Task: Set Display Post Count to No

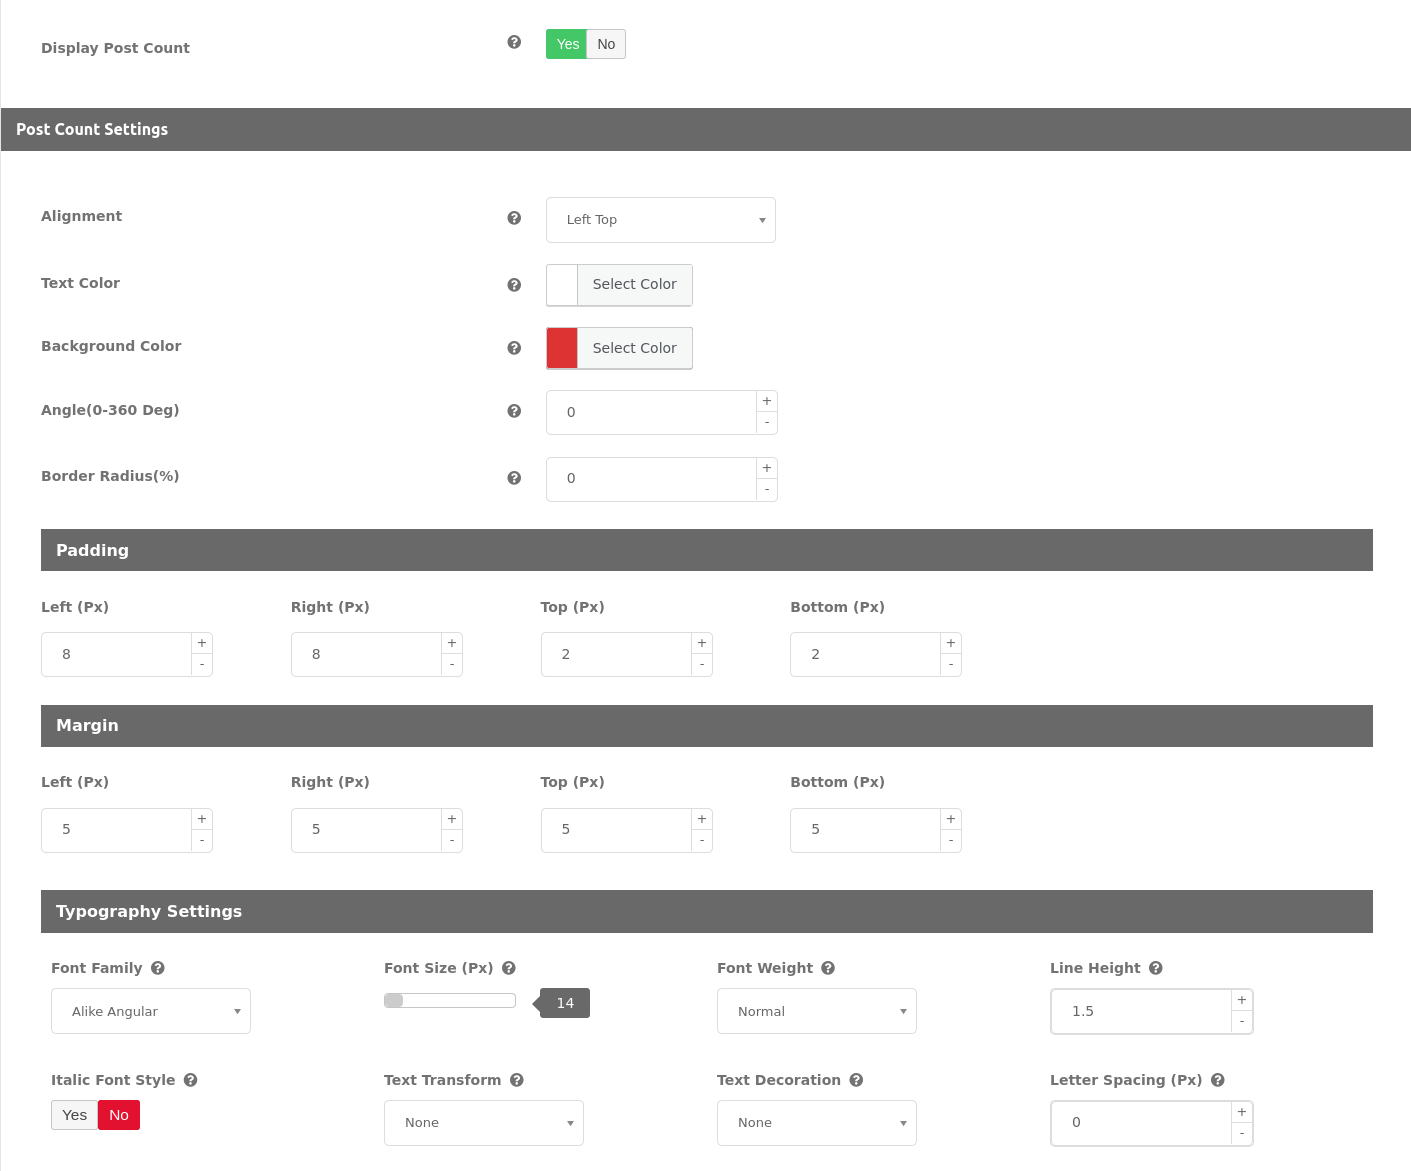Action: pos(606,44)
